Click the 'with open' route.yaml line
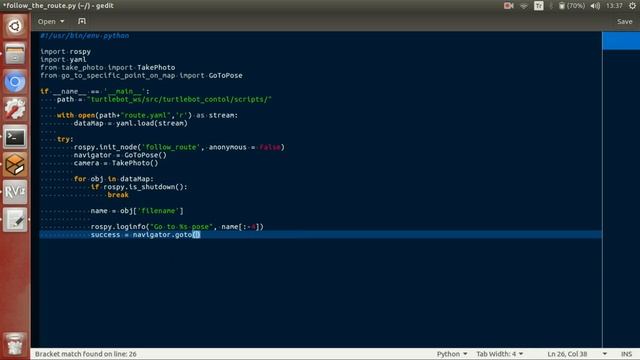This screenshot has width=640, height=360. pyautogui.click(x=147, y=116)
